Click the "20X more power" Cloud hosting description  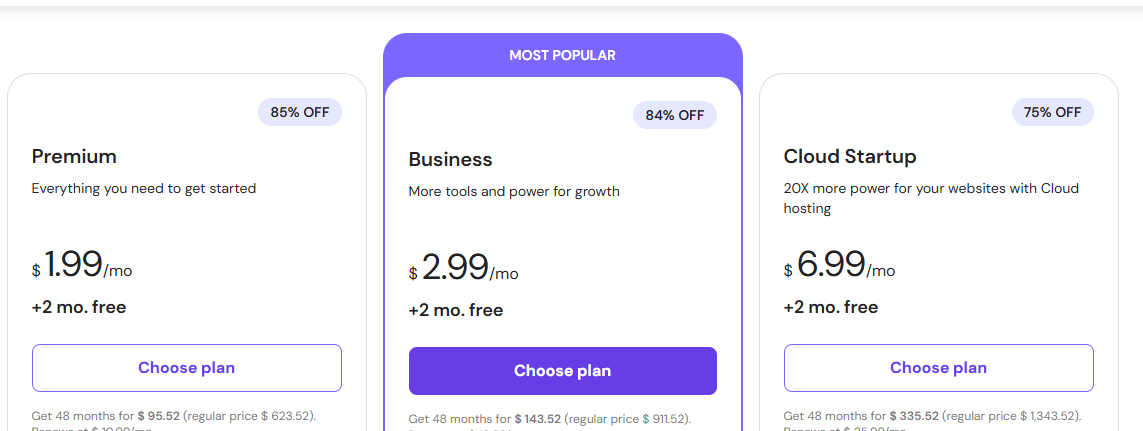(x=930, y=198)
